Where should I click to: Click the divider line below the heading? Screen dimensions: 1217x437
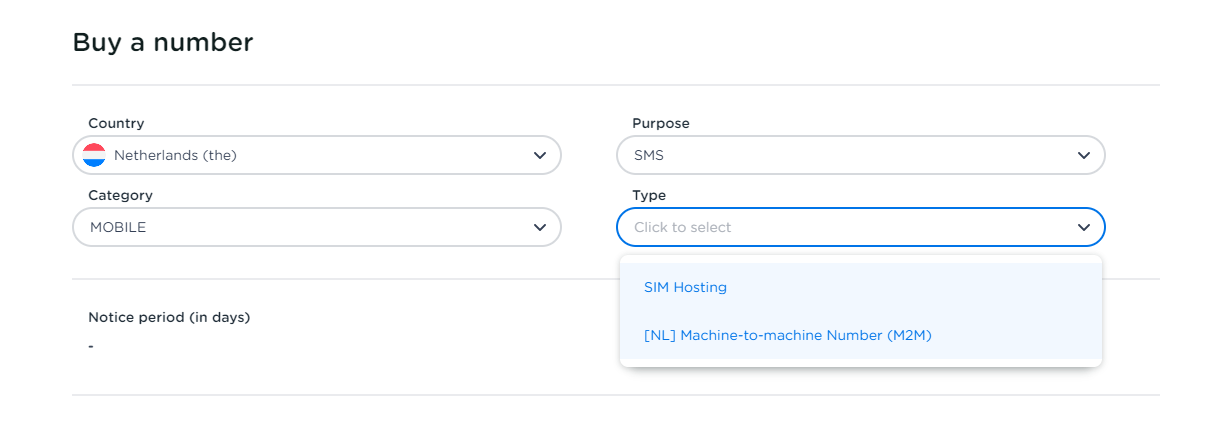pos(616,85)
